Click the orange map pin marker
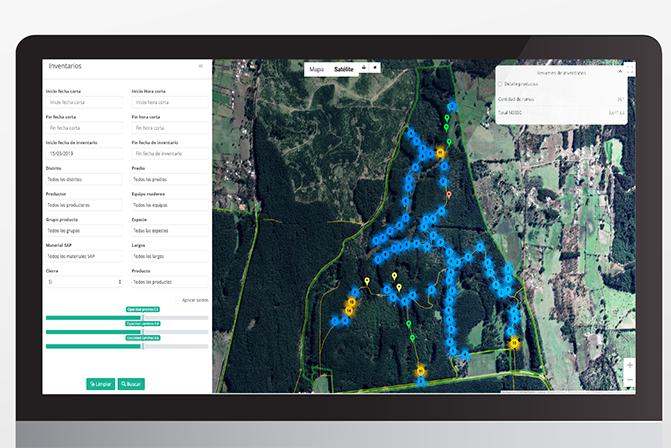Image resolution: width=671 pixels, height=448 pixels. [449, 194]
